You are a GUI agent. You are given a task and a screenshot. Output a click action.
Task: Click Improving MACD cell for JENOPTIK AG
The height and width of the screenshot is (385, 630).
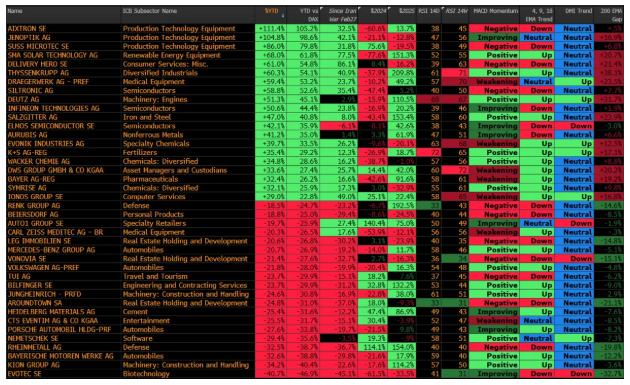[494, 37]
